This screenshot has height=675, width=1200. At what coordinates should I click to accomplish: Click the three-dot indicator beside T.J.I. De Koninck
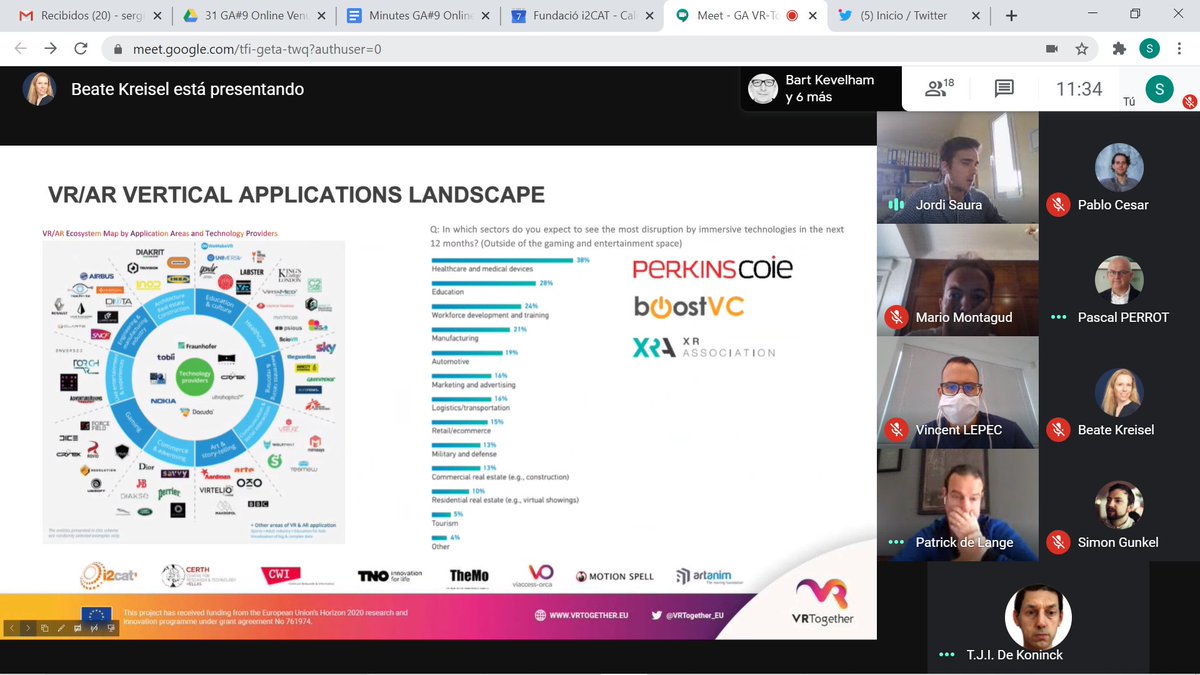(946, 655)
